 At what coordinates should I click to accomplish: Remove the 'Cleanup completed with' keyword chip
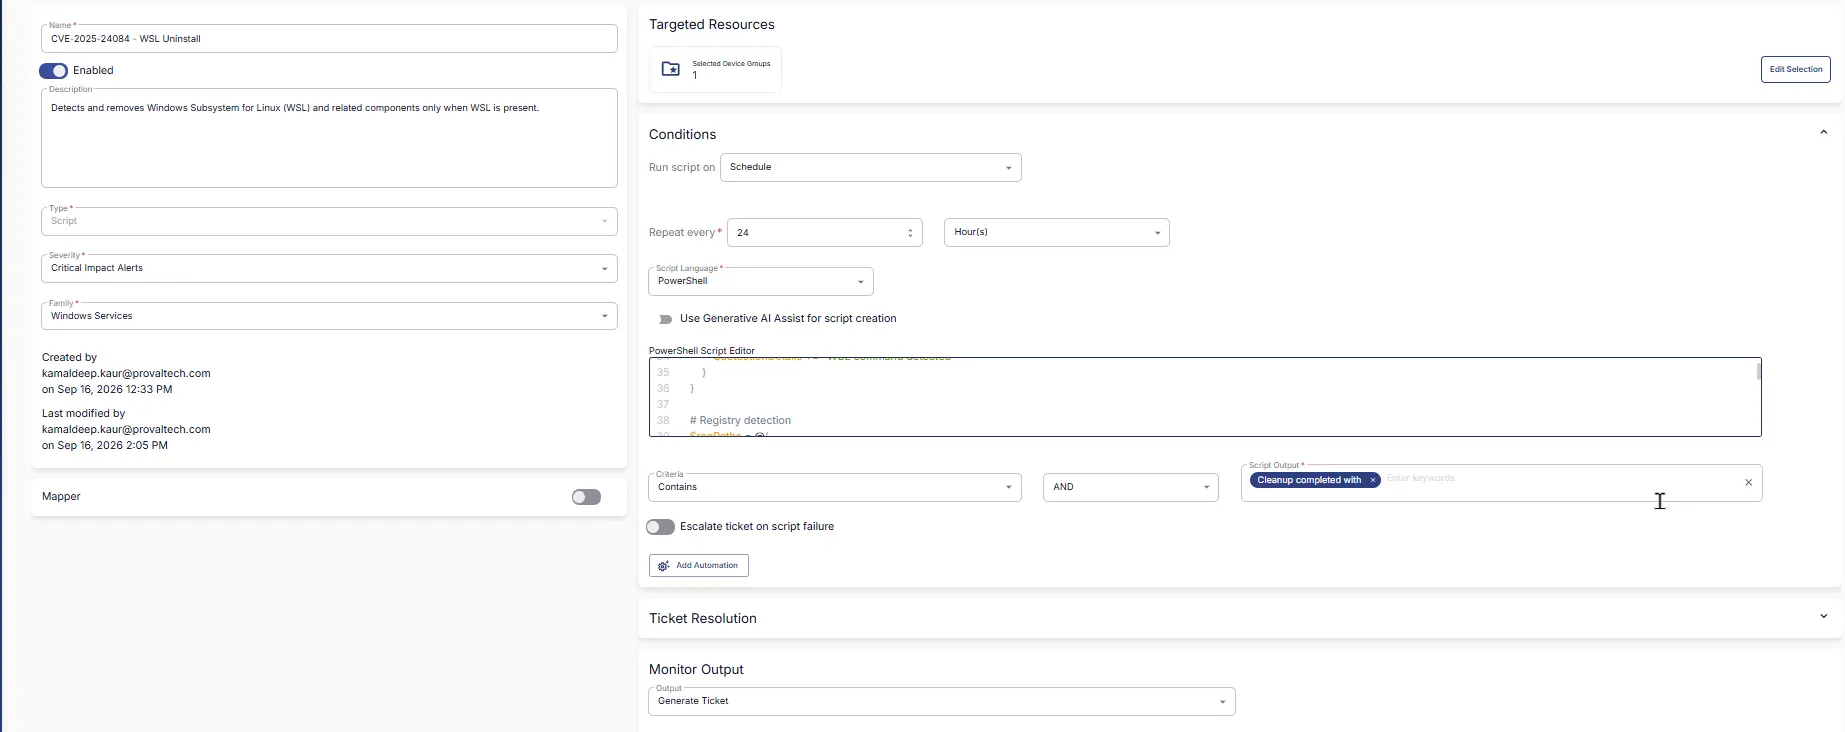(x=1373, y=480)
